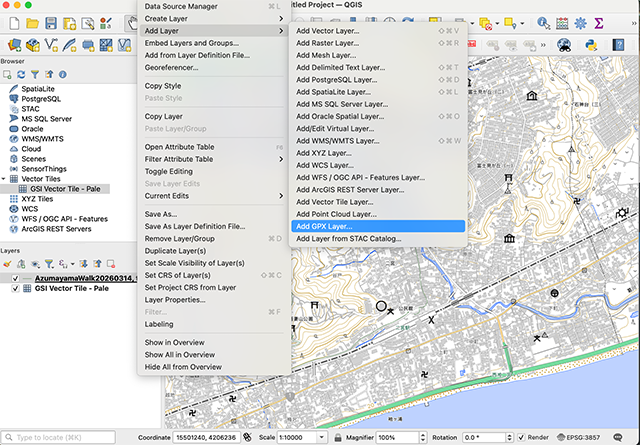The image size is (640, 445).
Task: Open the New Print Layout icon
Action: coord(69,23)
